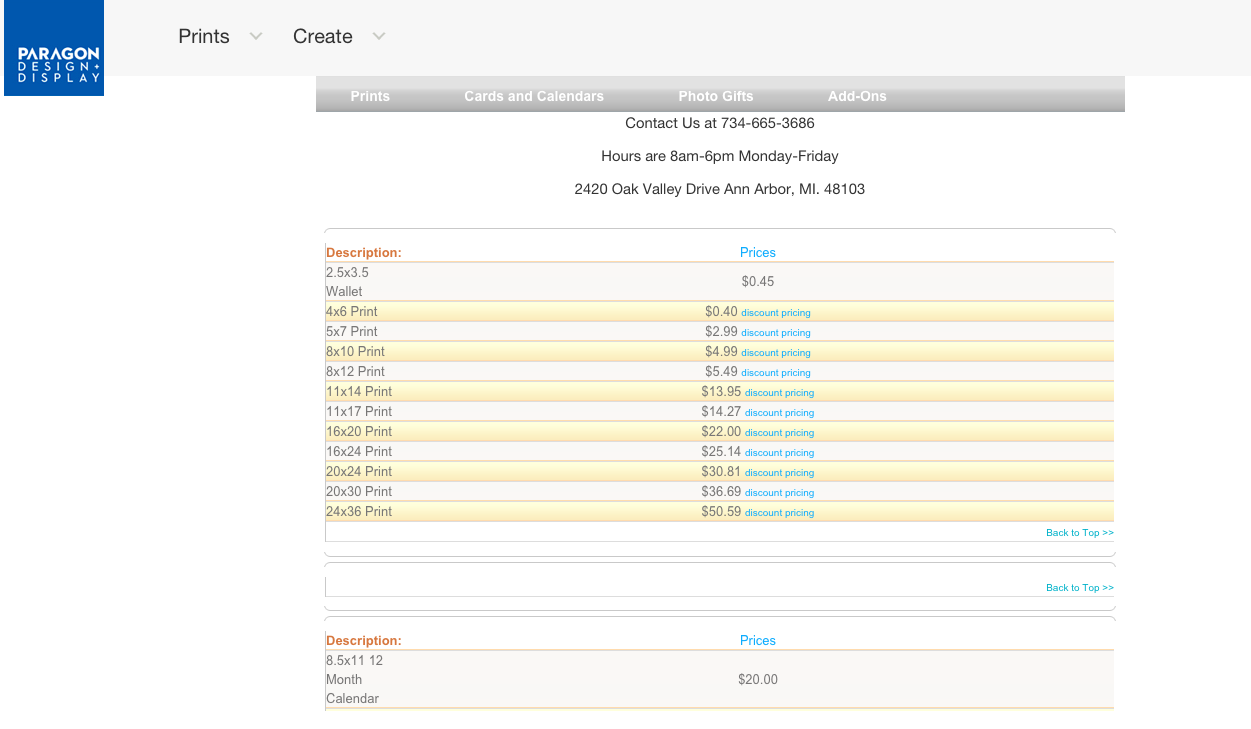The image size is (1251, 729).
Task: Open the Photo Gifts tab
Action: pyautogui.click(x=716, y=96)
